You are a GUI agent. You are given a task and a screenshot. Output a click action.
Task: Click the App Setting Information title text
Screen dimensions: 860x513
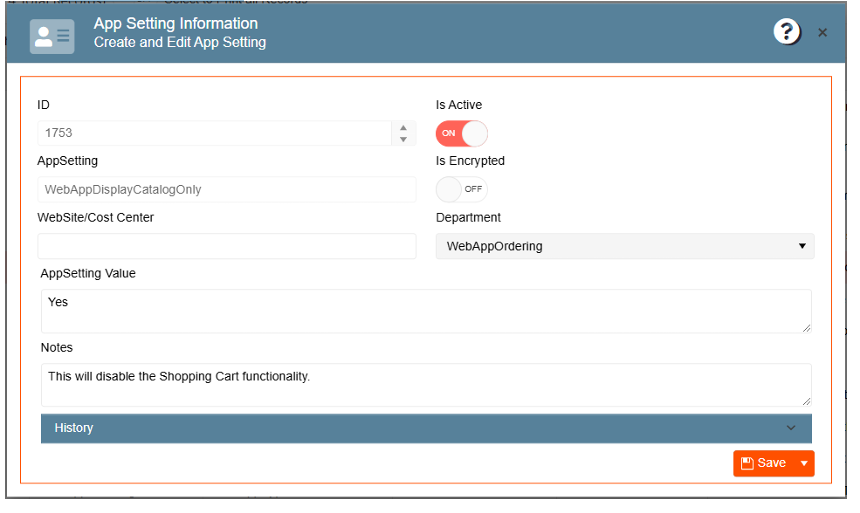tap(175, 23)
